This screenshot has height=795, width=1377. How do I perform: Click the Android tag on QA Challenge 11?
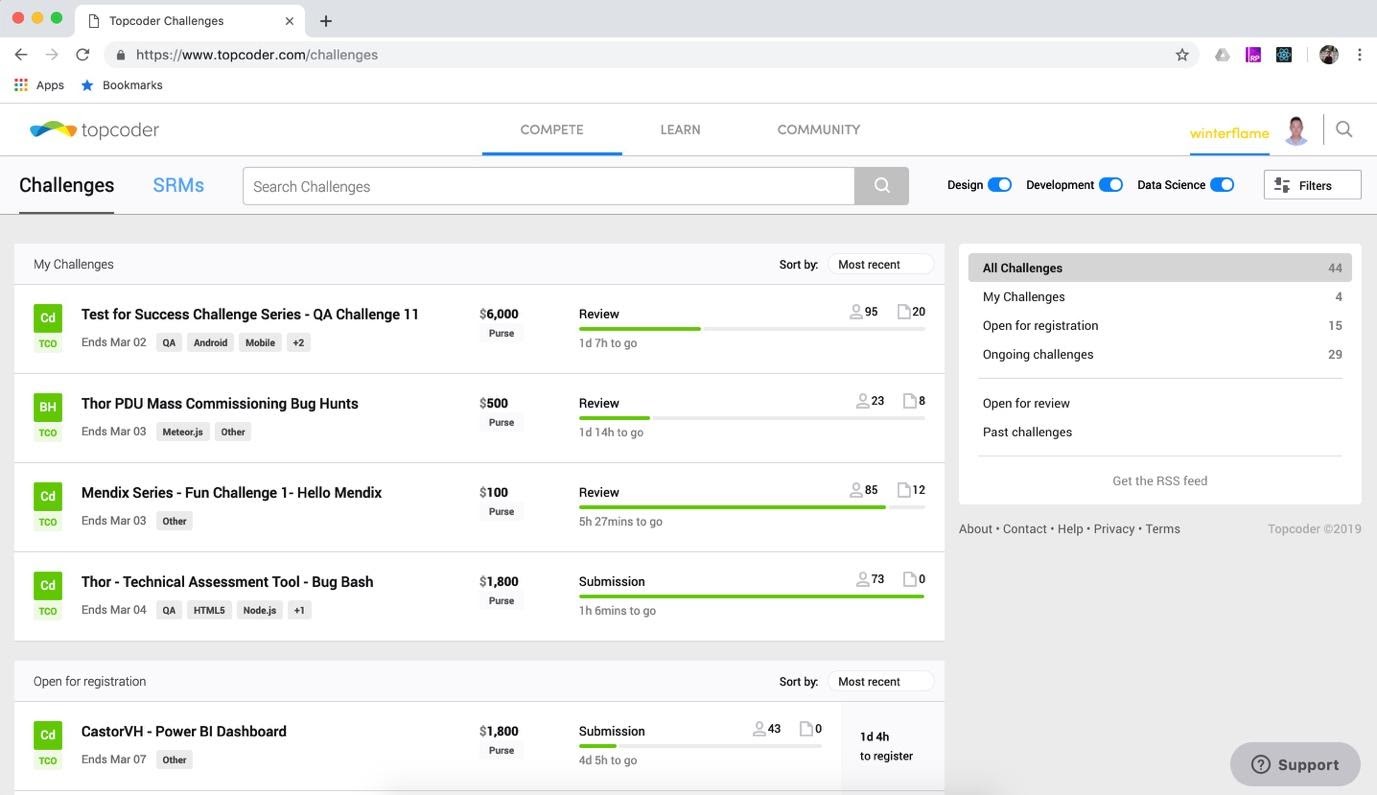pyautogui.click(x=210, y=343)
